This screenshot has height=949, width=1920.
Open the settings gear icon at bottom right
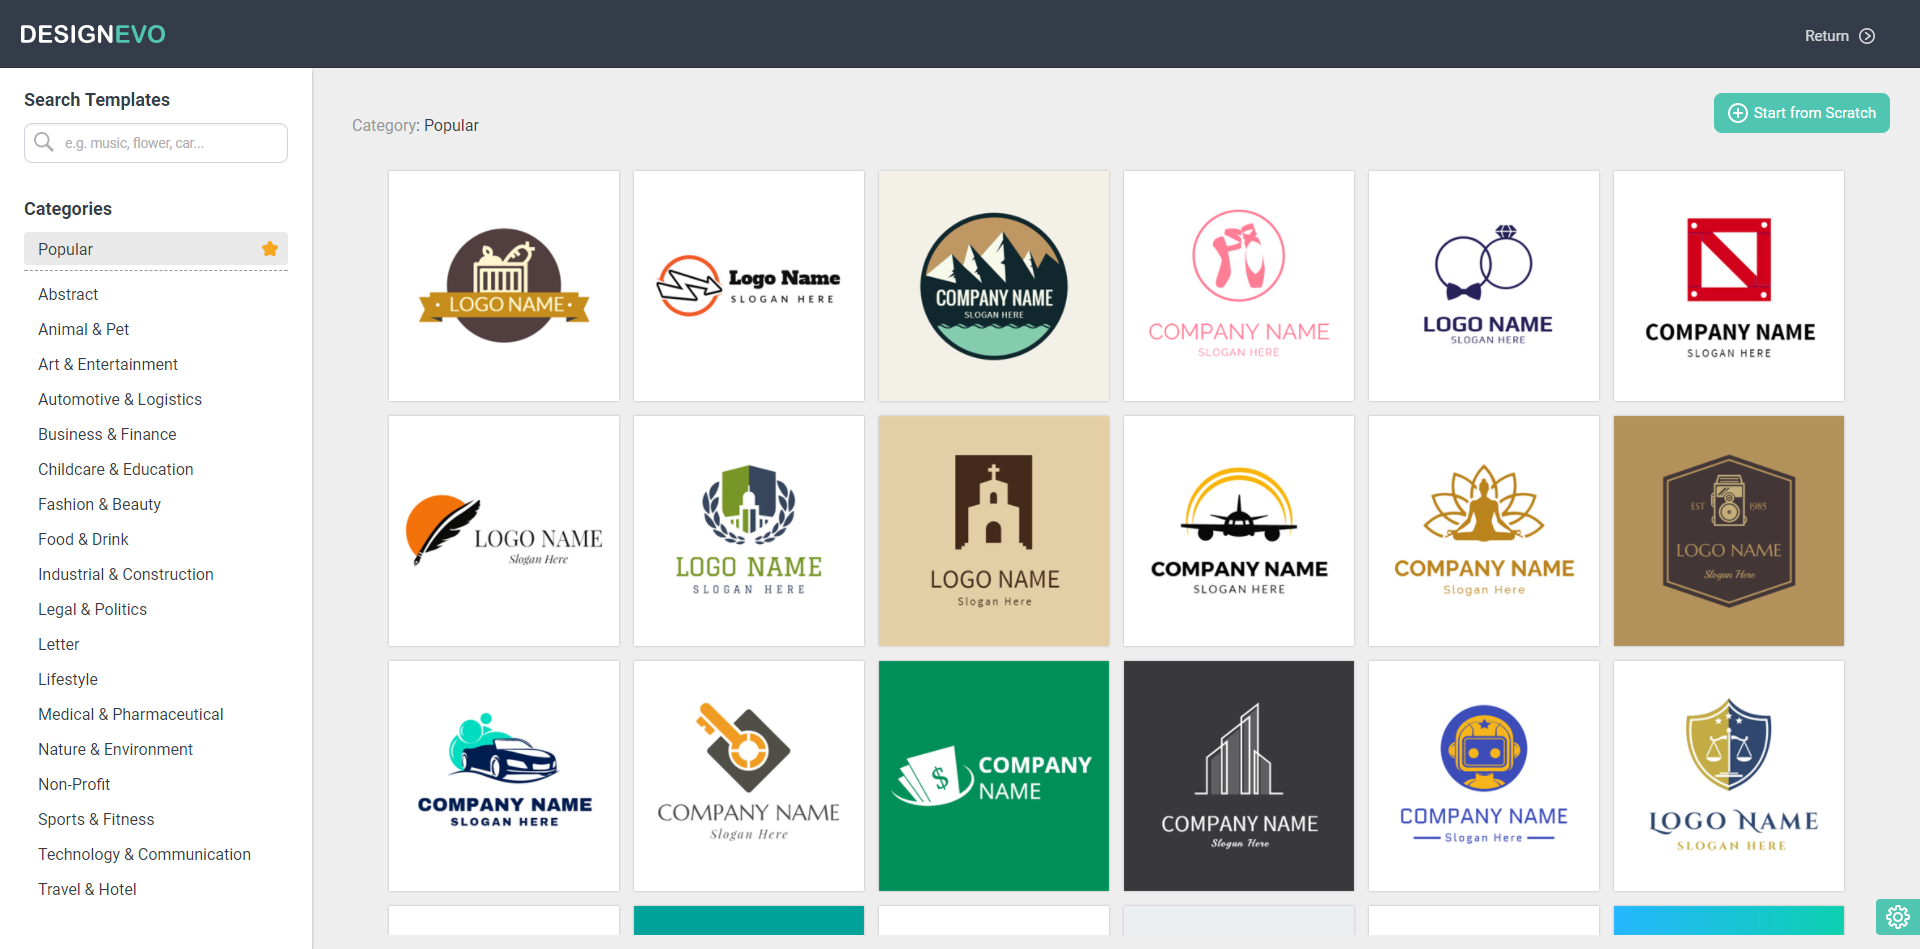tap(1897, 917)
